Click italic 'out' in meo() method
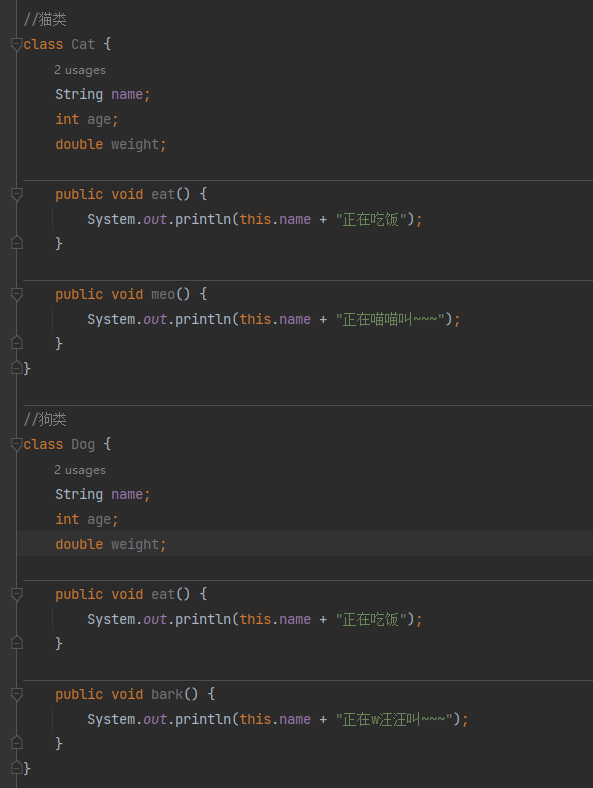The width and height of the screenshot is (593, 788). [155, 320]
